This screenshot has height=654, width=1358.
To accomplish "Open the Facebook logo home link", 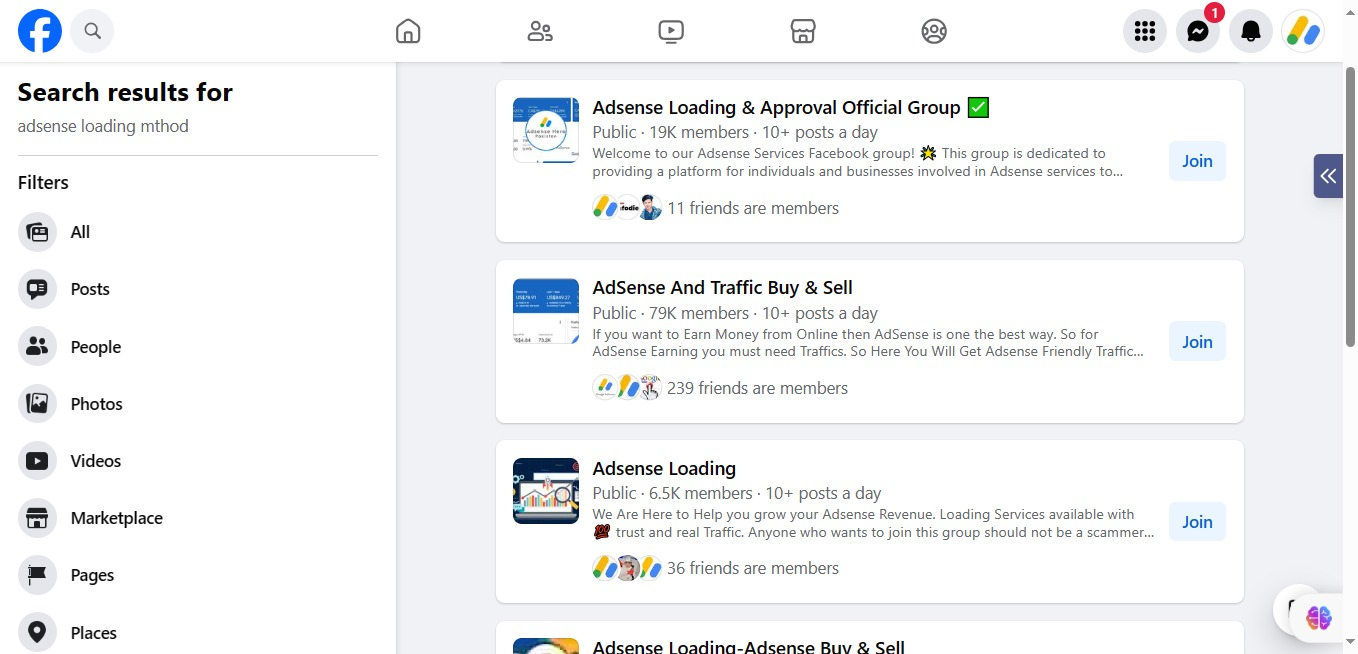I will click(40, 31).
